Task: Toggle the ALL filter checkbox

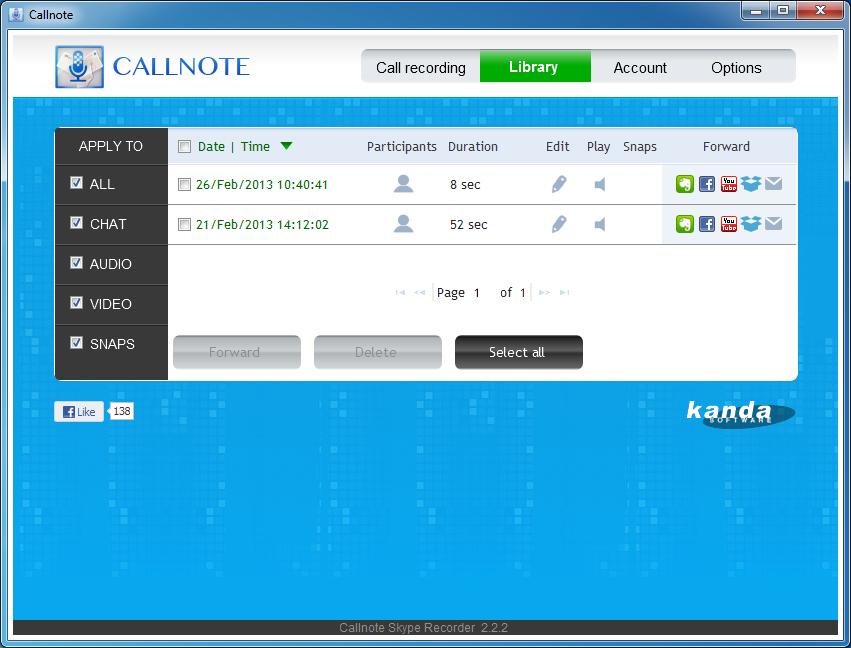Action: [77, 183]
